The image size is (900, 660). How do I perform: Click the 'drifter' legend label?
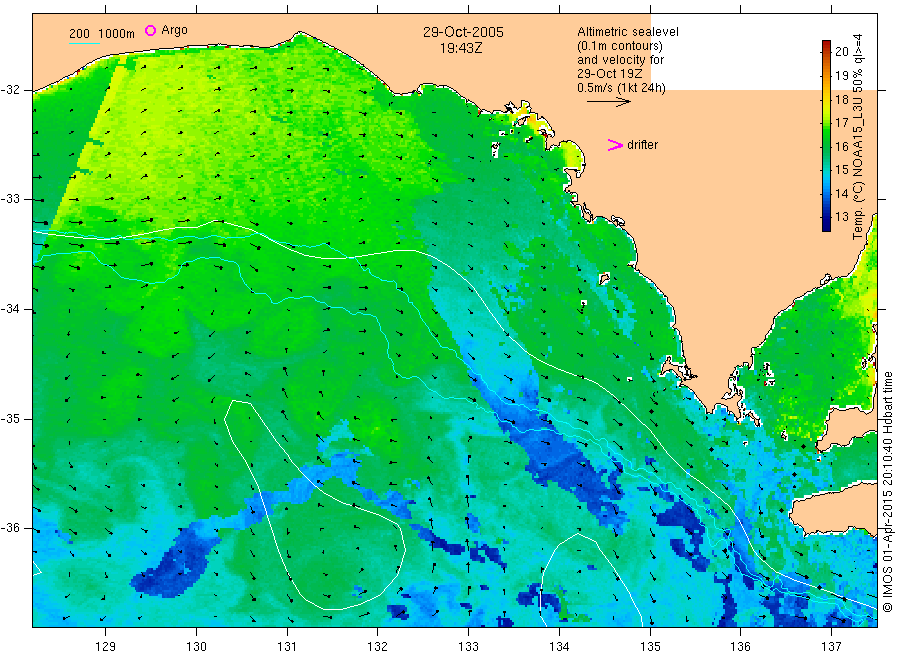pos(642,145)
